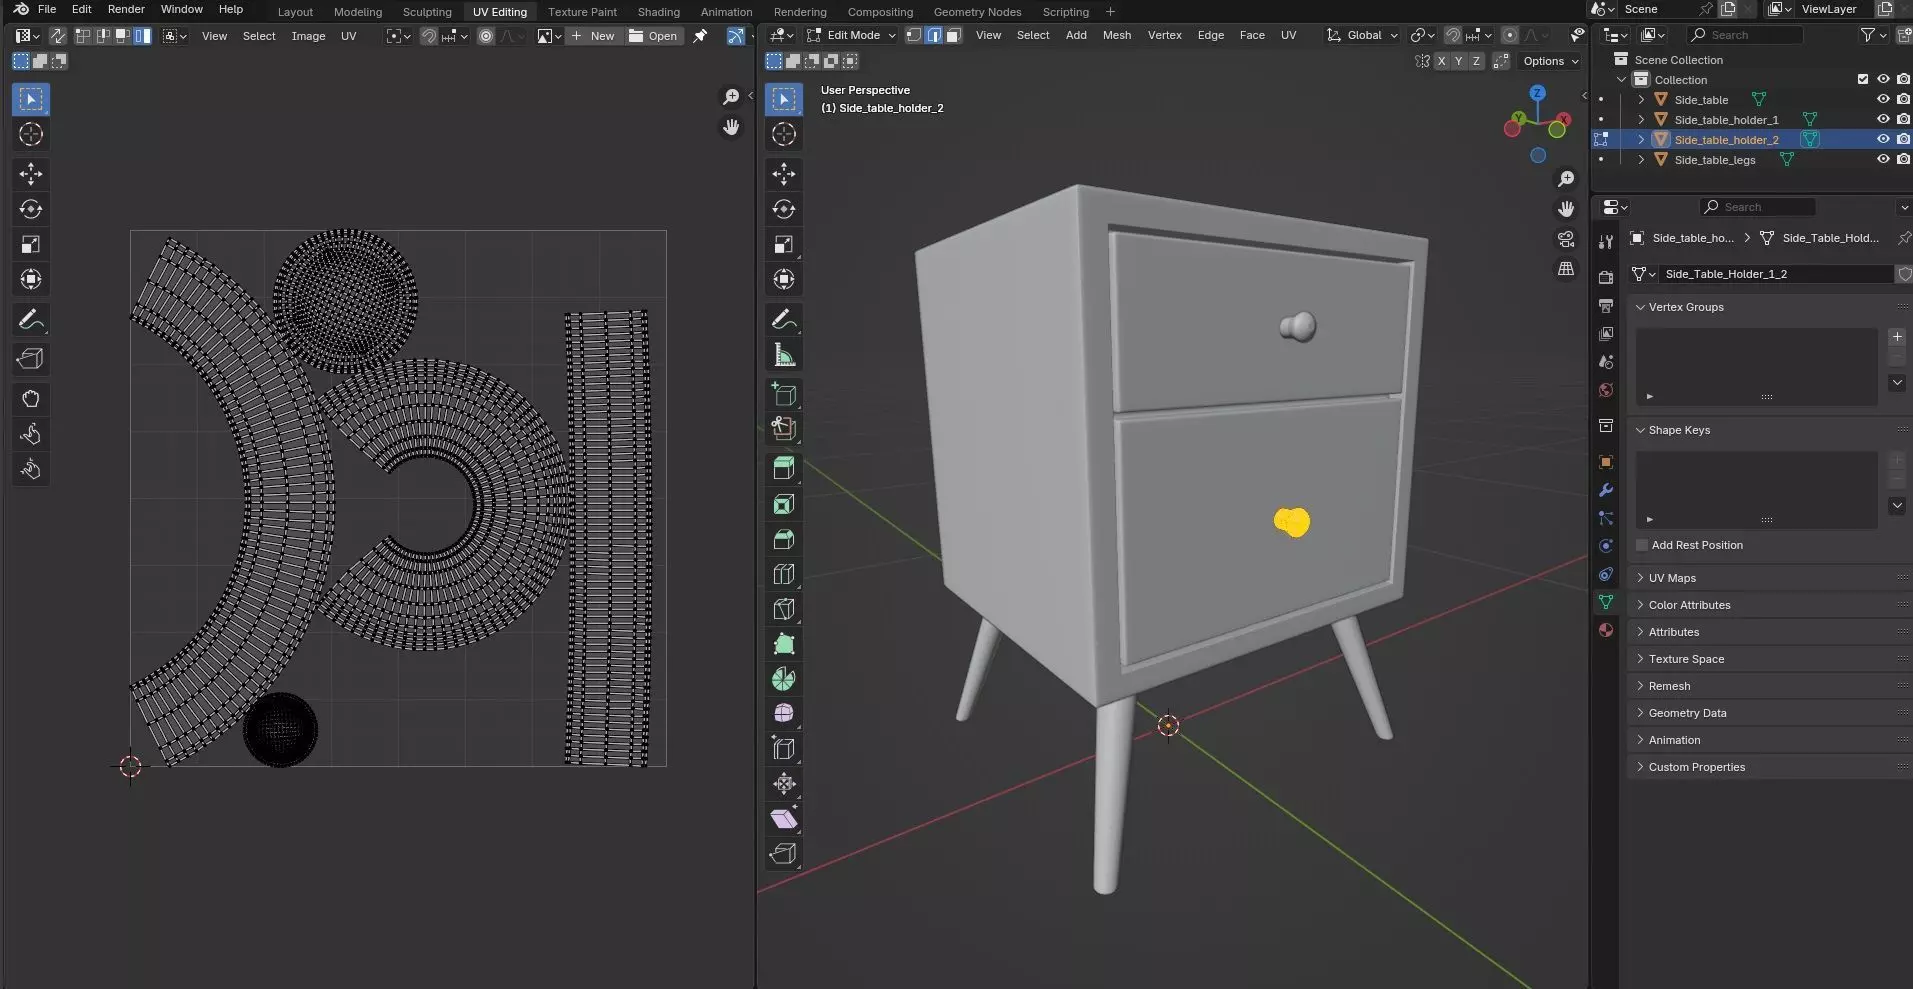This screenshot has width=1913, height=989.
Task: Select the Measure tool in 3D viewport
Action: click(x=784, y=355)
